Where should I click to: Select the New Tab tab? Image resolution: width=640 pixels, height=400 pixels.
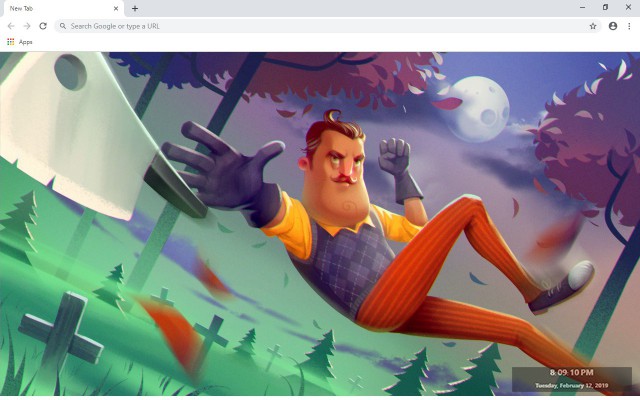pyautogui.click(x=62, y=8)
